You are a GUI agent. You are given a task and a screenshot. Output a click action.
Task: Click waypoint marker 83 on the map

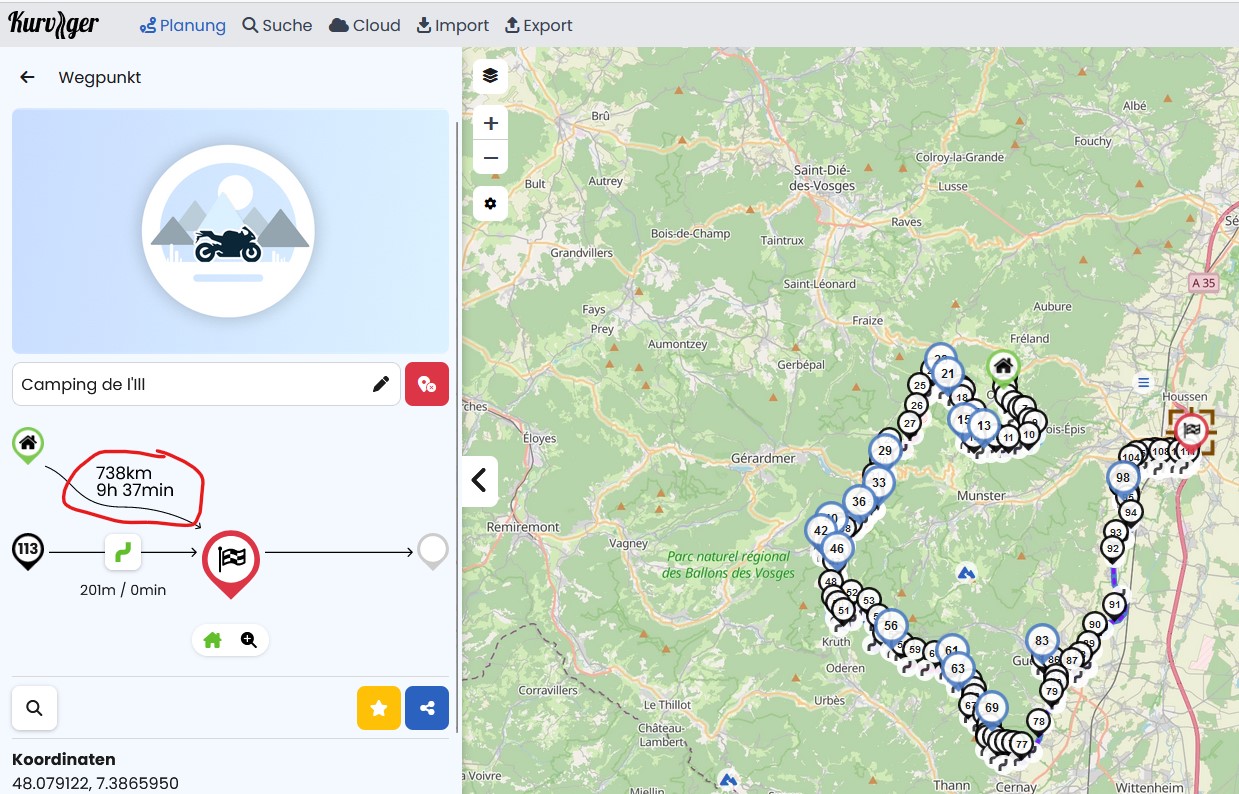click(1042, 641)
